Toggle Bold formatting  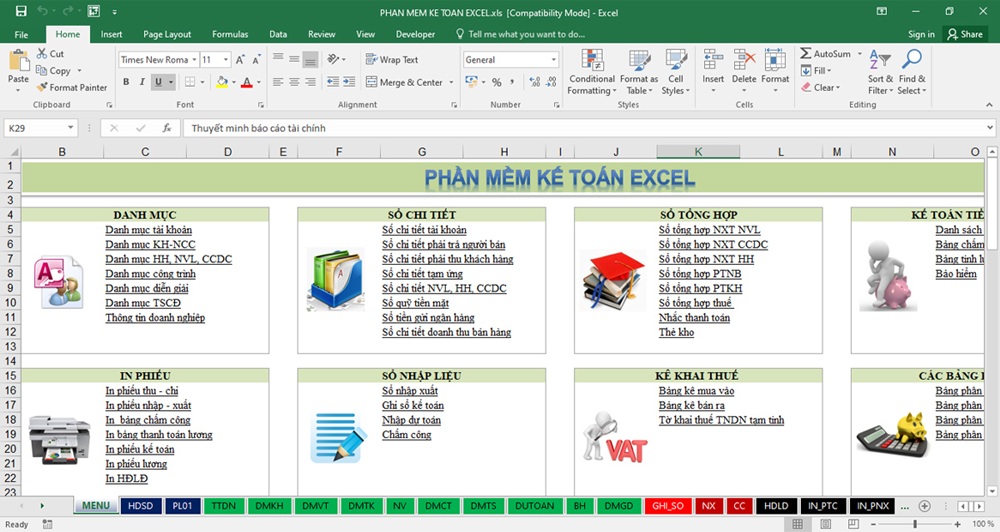(124, 83)
